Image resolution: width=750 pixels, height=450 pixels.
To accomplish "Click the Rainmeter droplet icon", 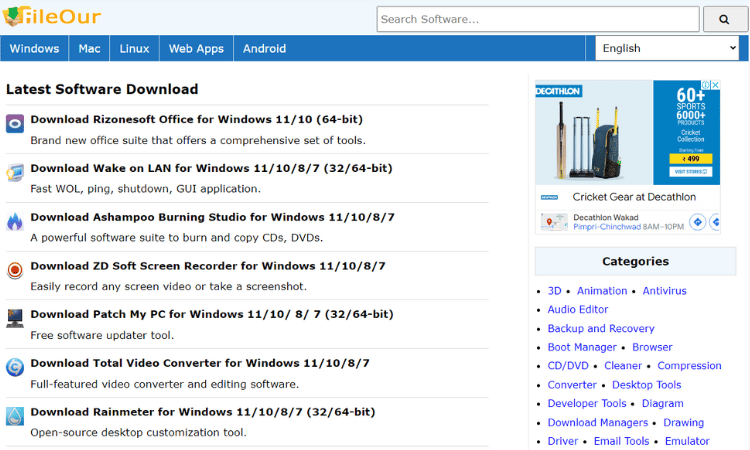I will point(15,416).
